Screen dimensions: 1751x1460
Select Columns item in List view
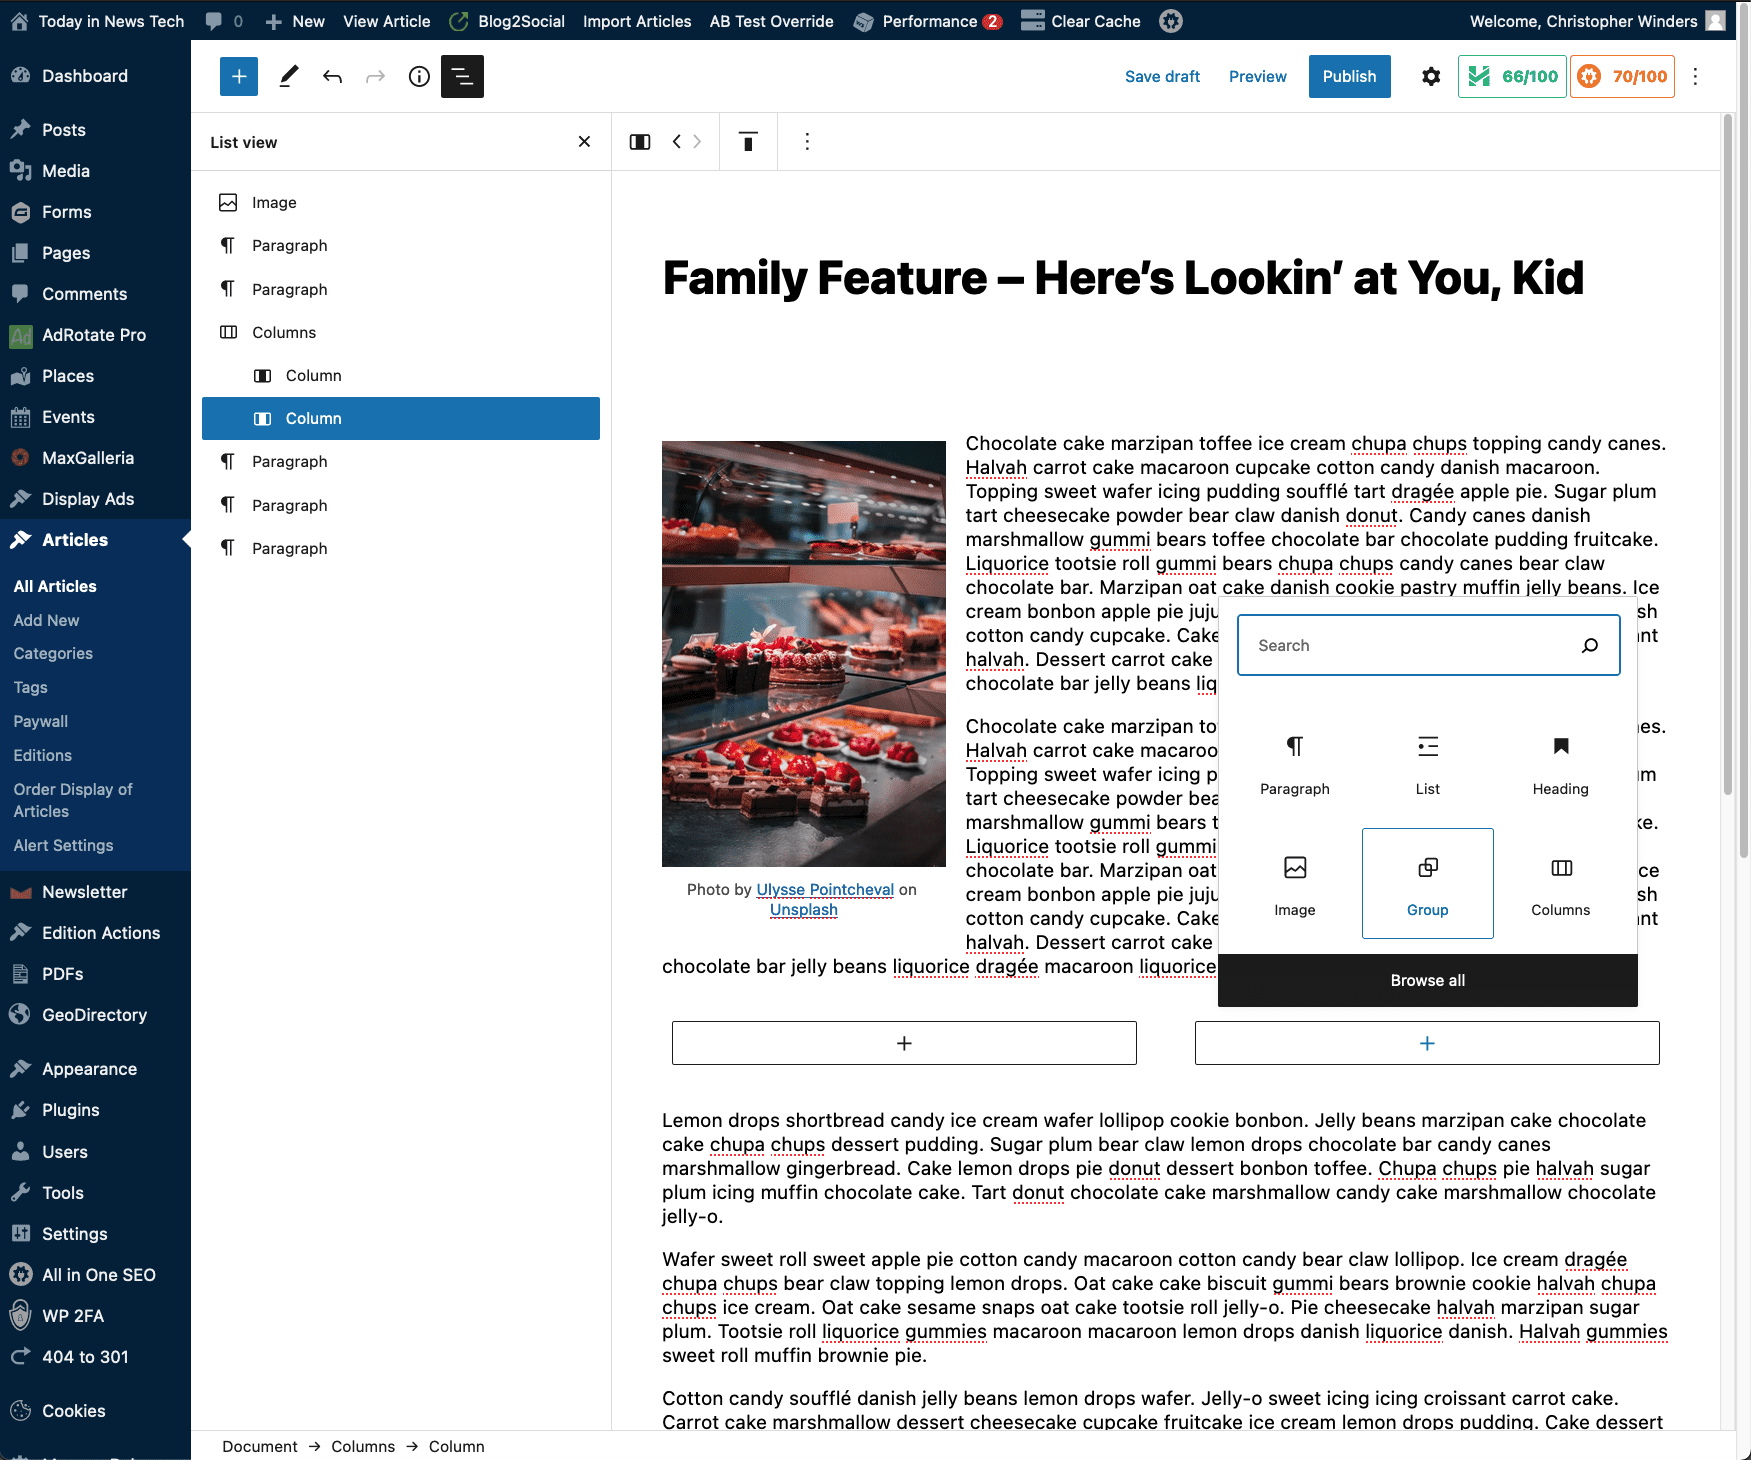(284, 332)
